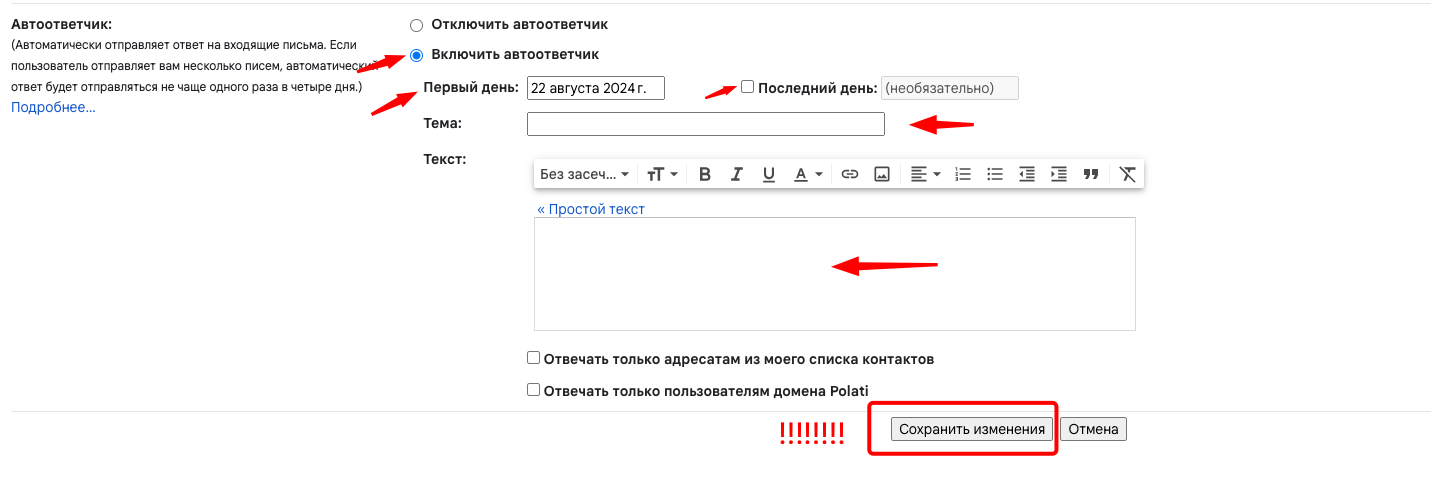The width and height of the screenshot is (1431, 483).
Task: Open the Подробнее… link
Action: pyautogui.click(x=53, y=107)
